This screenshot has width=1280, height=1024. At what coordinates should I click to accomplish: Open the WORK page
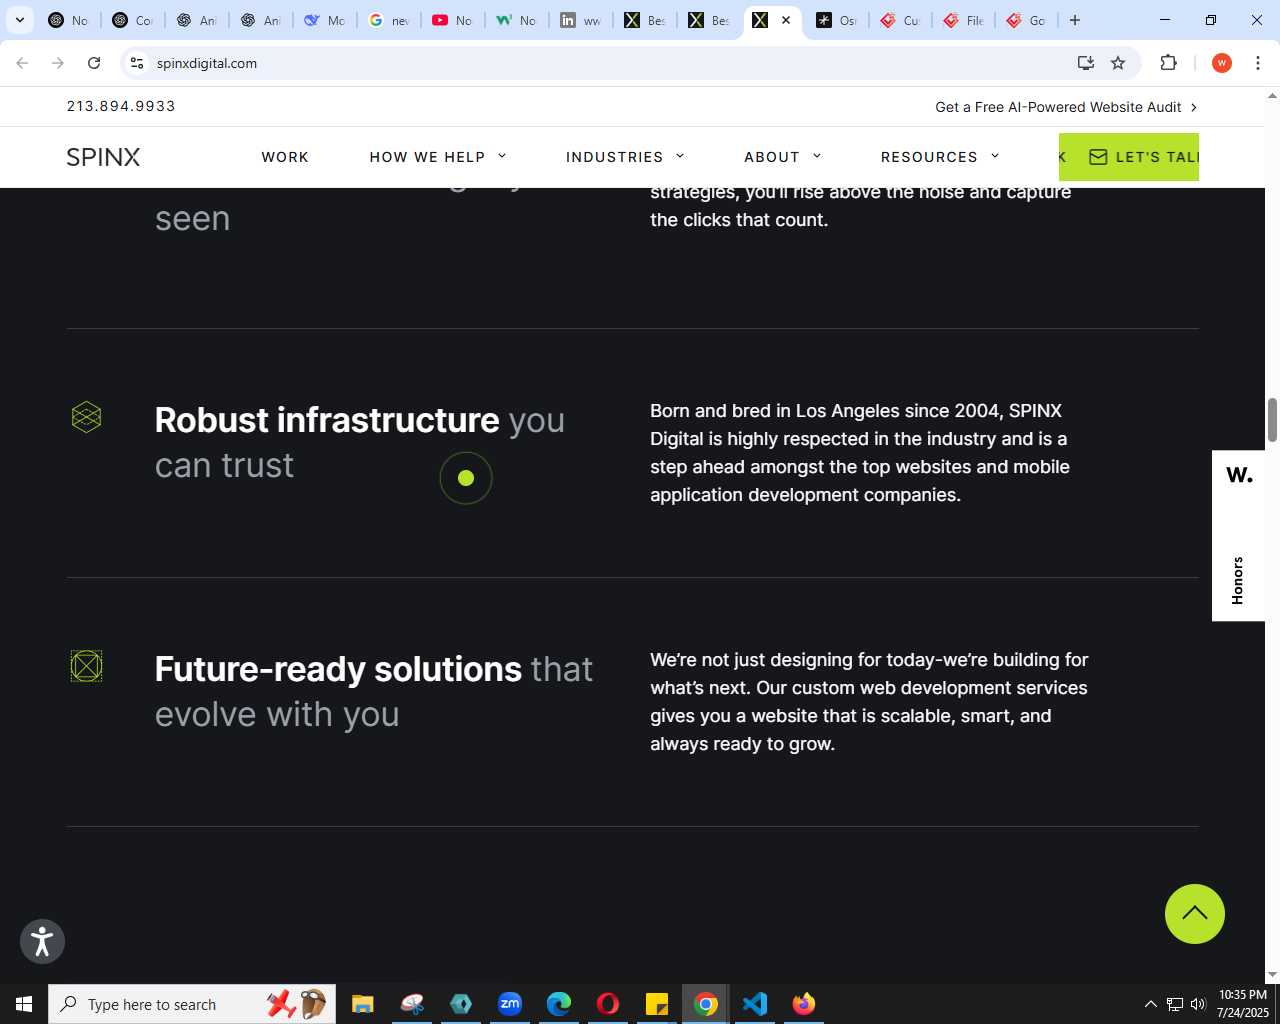[285, 157]
